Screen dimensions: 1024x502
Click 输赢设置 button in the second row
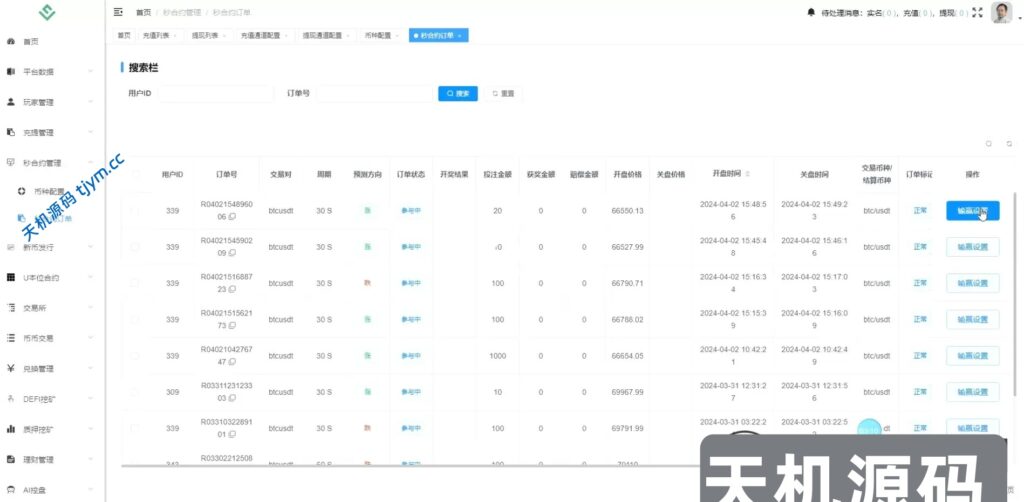coord(972,247)
